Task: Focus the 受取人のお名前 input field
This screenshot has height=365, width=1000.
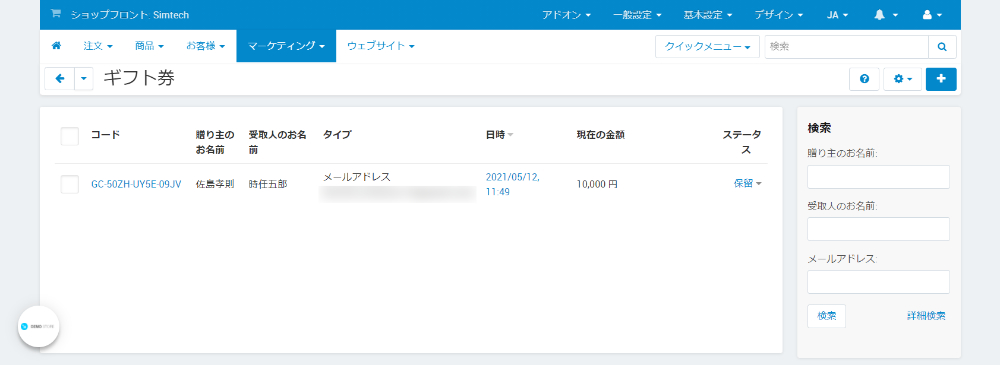Action: coord(878,229)
